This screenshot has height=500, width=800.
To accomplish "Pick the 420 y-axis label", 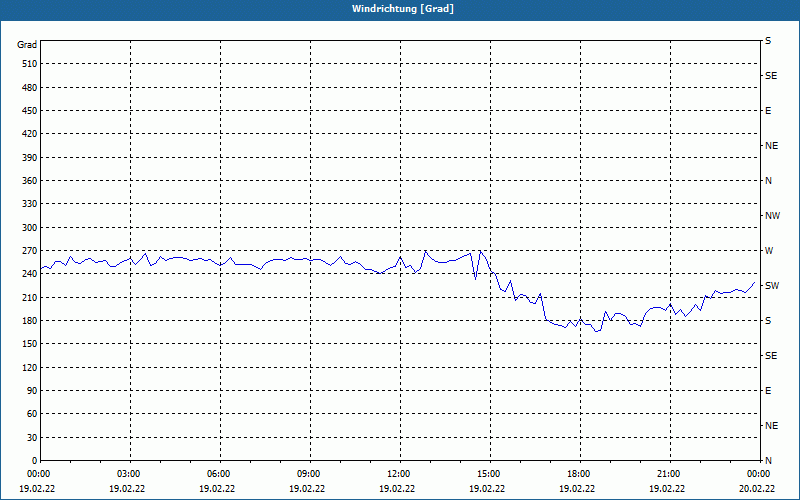I will point(30,134).
